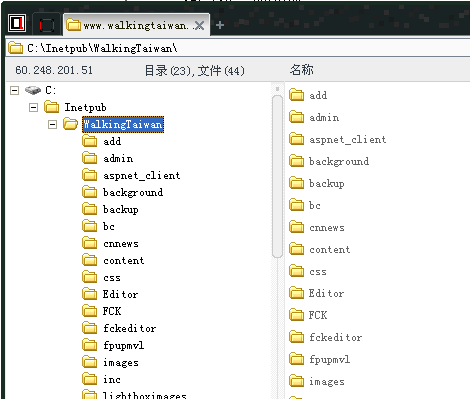The image size is (470, 399).
Task: Select fpupmvl name in the file list
Action: tap(329, 360)
